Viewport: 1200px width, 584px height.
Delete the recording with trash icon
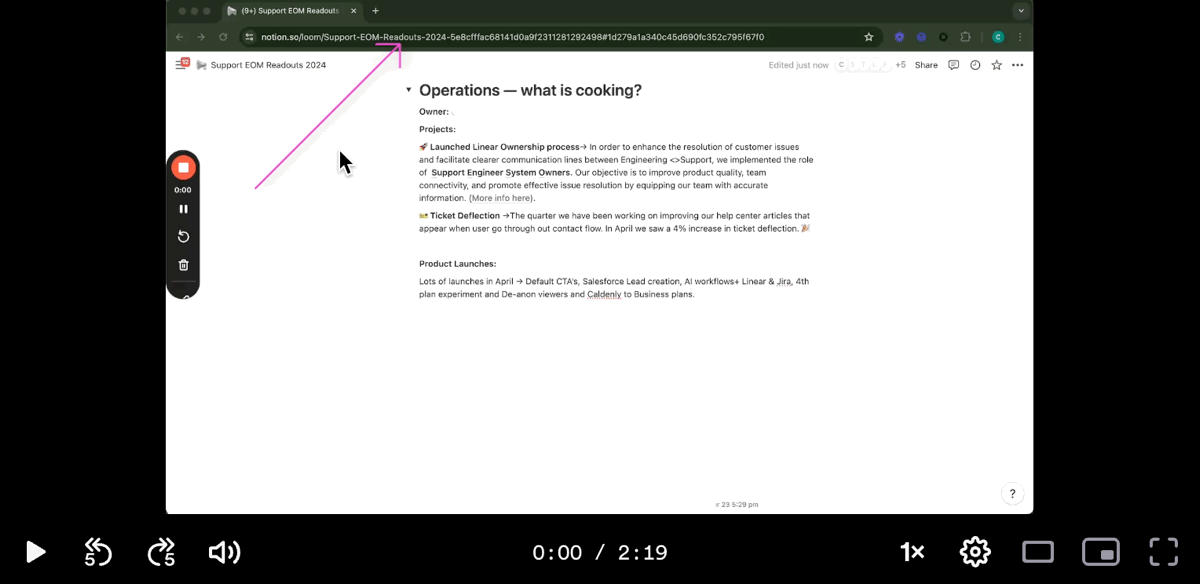click(183, 265)
